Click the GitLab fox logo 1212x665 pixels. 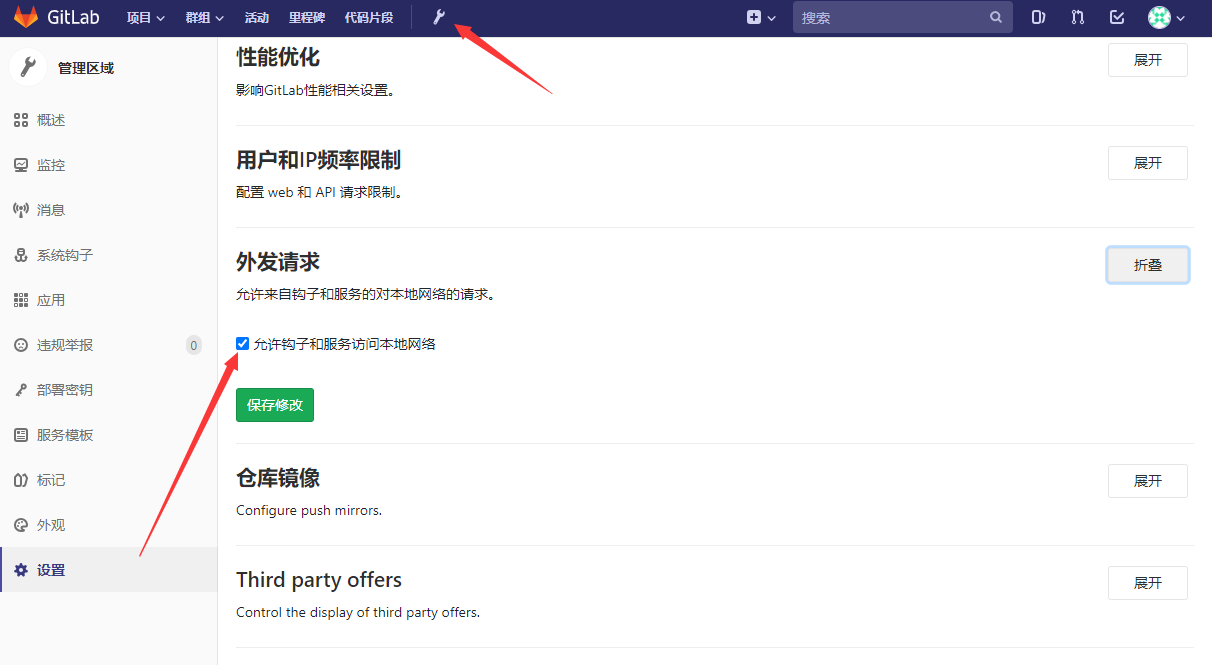(27, 16)
